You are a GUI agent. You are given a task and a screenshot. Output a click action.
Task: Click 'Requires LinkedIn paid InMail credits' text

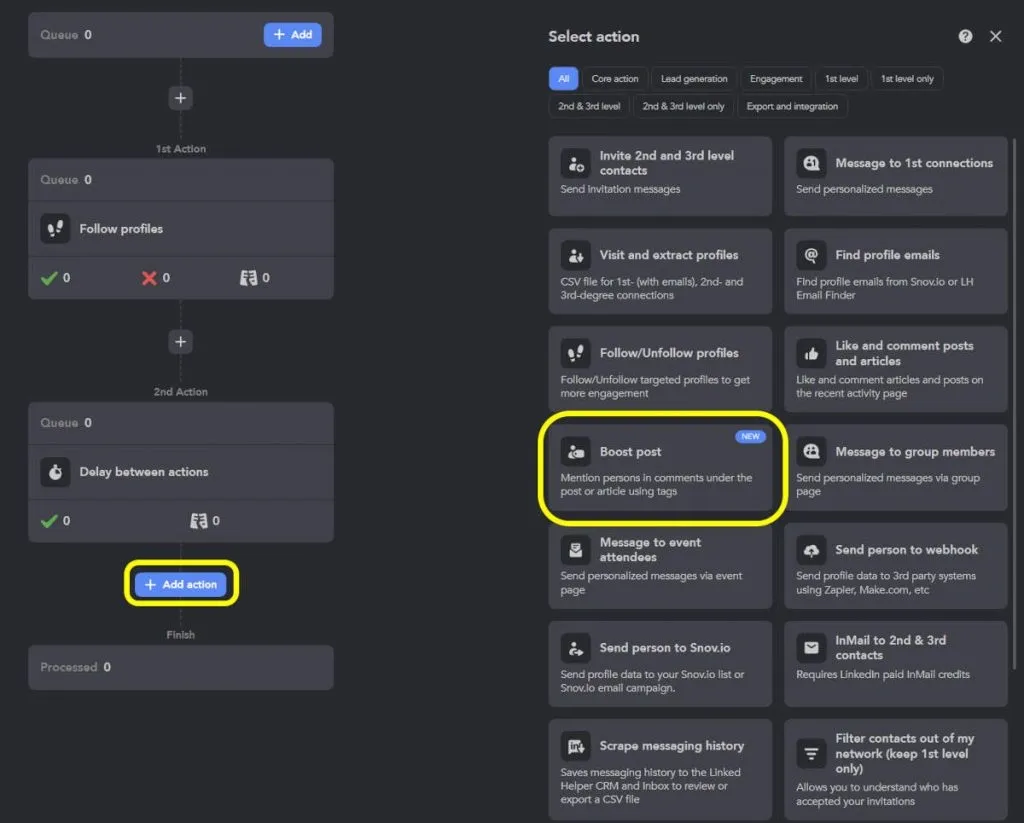(x=883, y=675)
